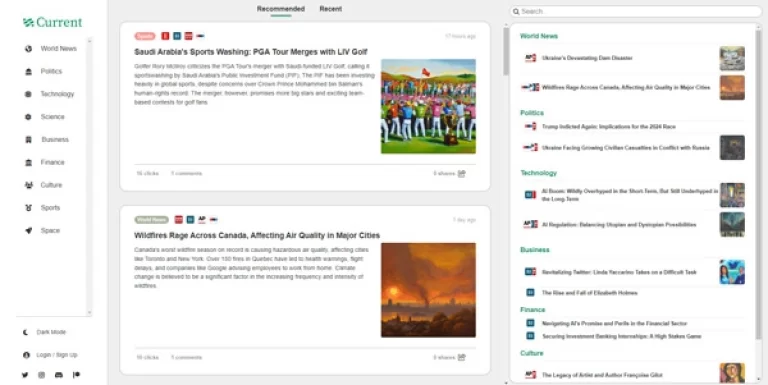Open the Patreon social icon
The width and height of the screenshot is (768, 385).
[x=76, y=375]
